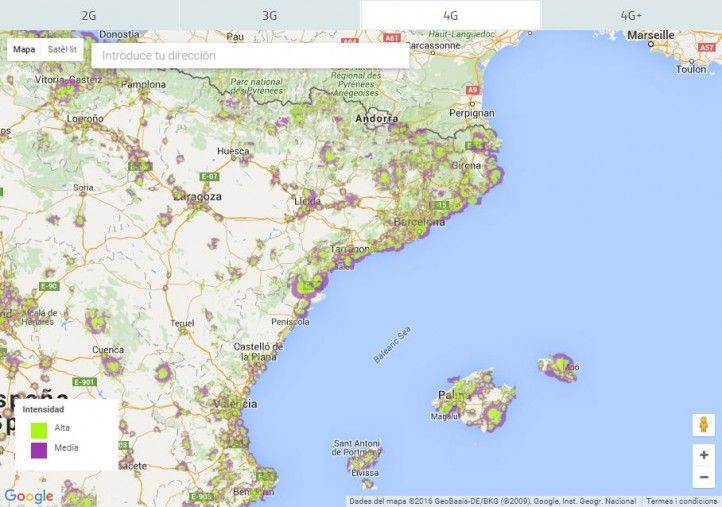
Task: Click the E-901 road sign marker
Action: pyautogui.click(x=85, y=382)
